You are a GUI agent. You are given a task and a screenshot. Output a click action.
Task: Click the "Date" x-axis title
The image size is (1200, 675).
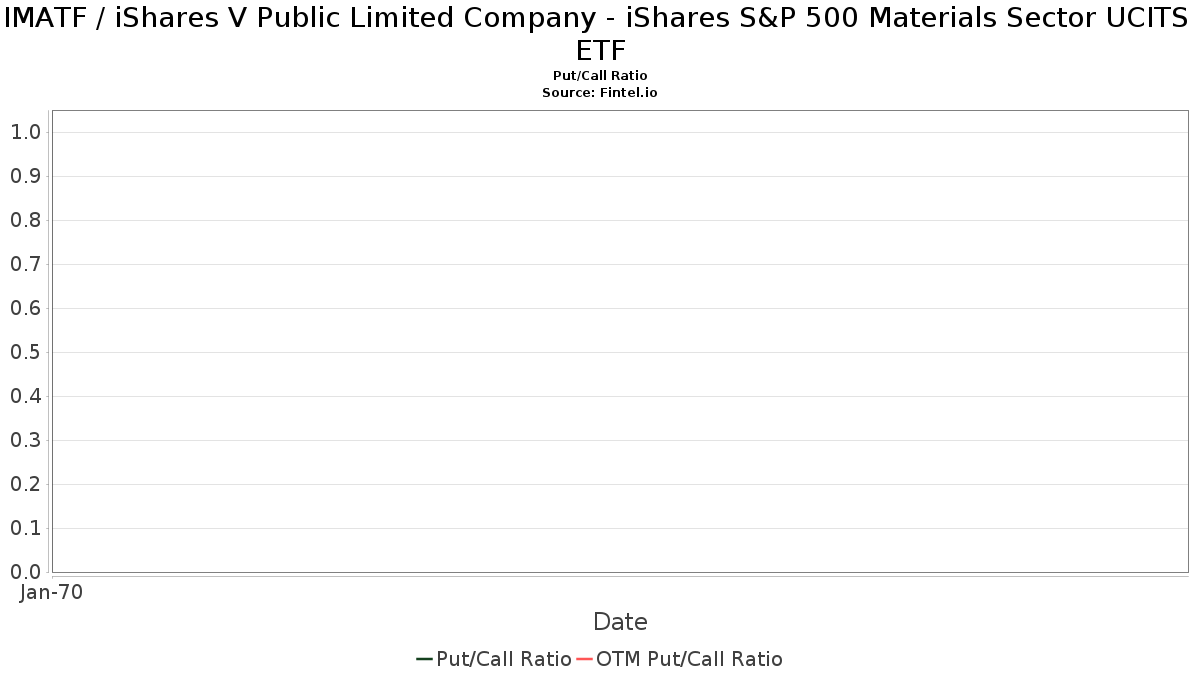(620, 622)
